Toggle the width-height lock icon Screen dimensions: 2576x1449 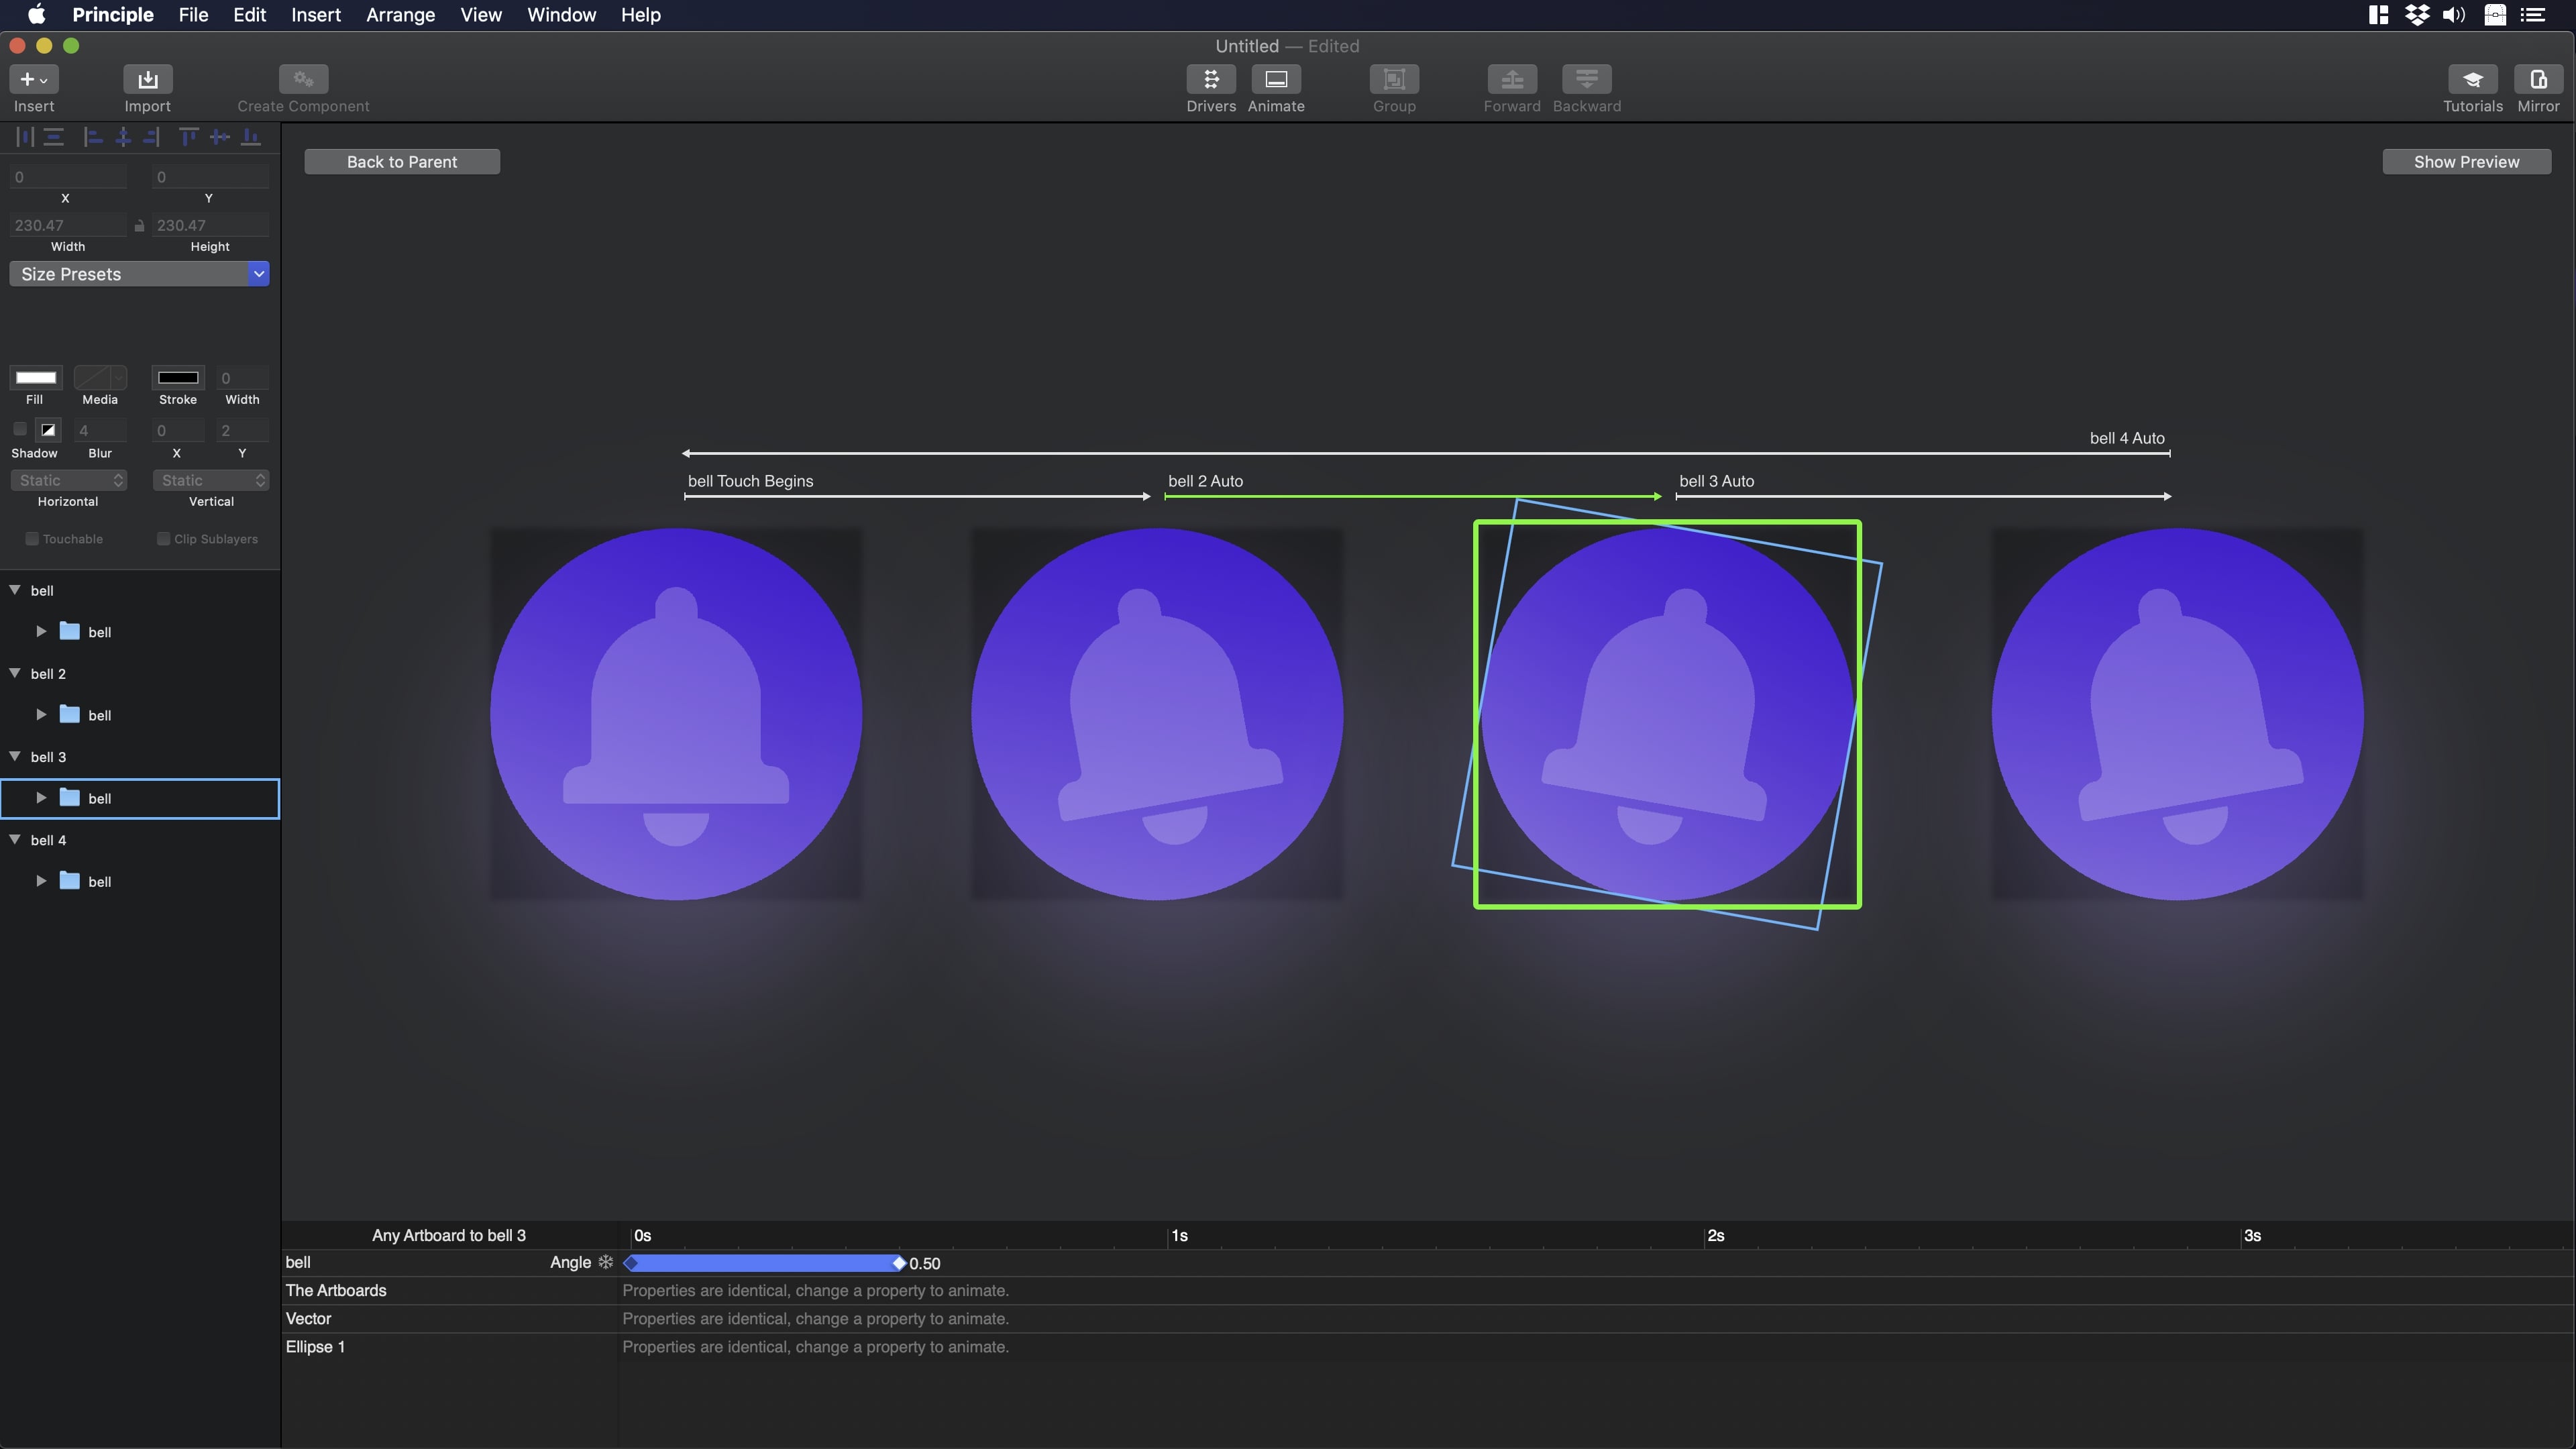pos(139,226)
